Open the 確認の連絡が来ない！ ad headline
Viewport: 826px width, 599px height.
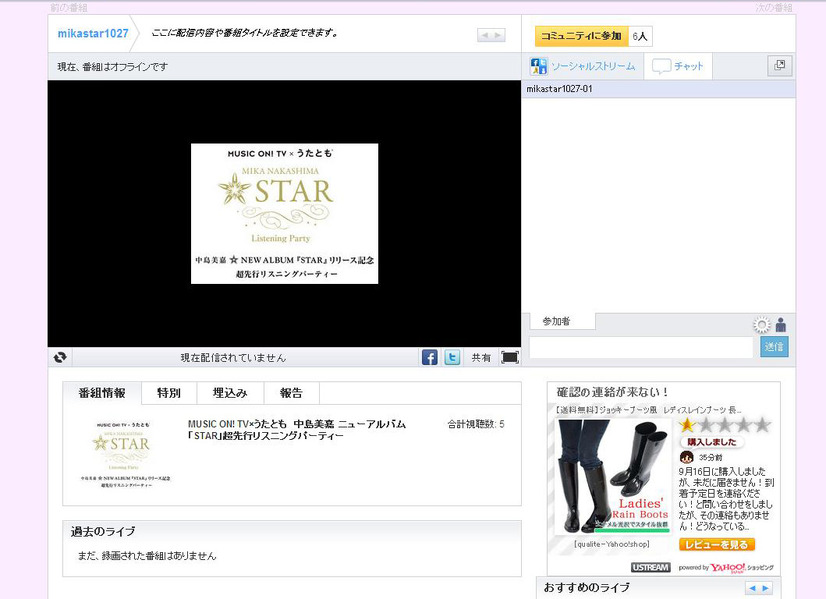click(x=612, y=392)
